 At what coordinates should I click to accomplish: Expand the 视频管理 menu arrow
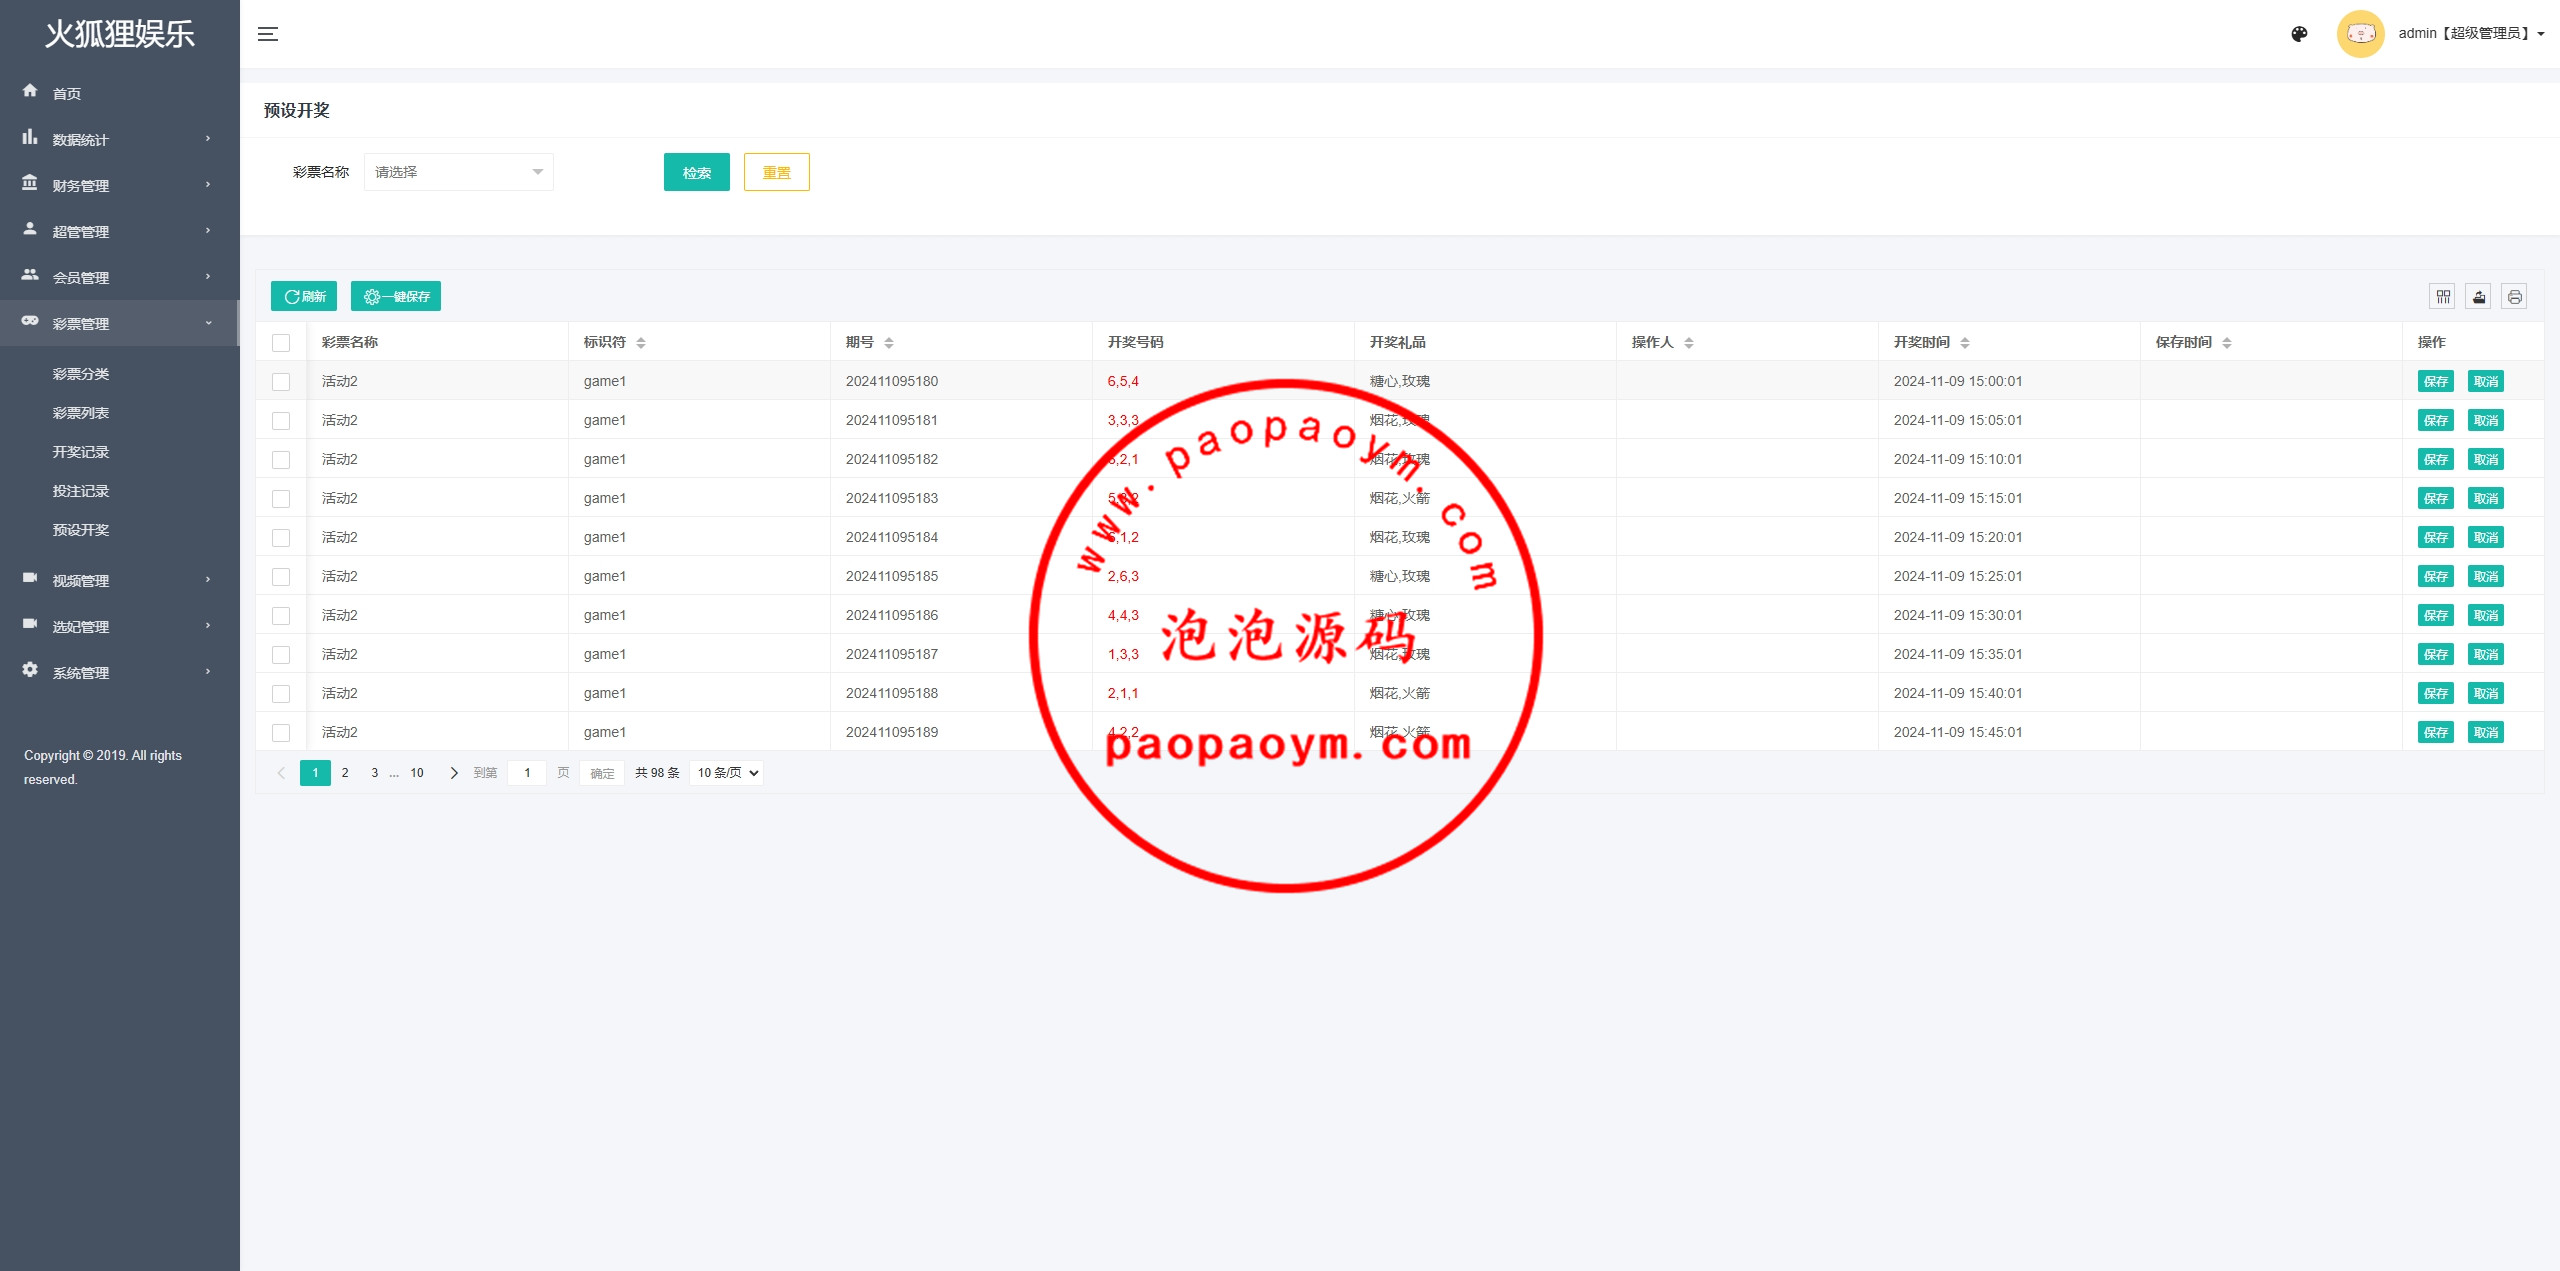[x=208, y=580]
